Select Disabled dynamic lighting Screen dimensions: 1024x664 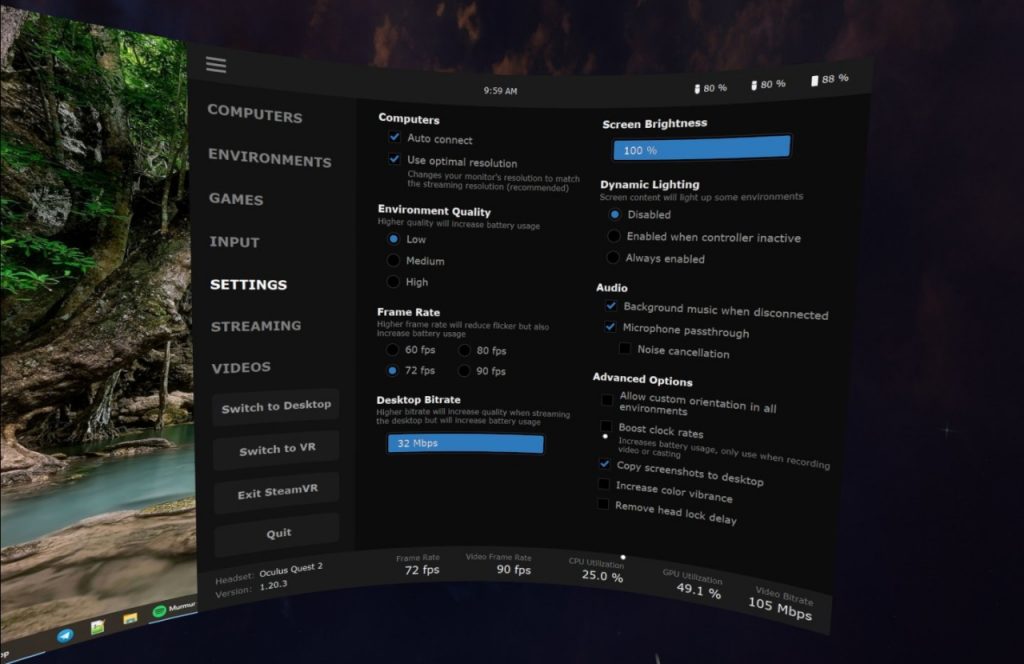tap(615, 214)
